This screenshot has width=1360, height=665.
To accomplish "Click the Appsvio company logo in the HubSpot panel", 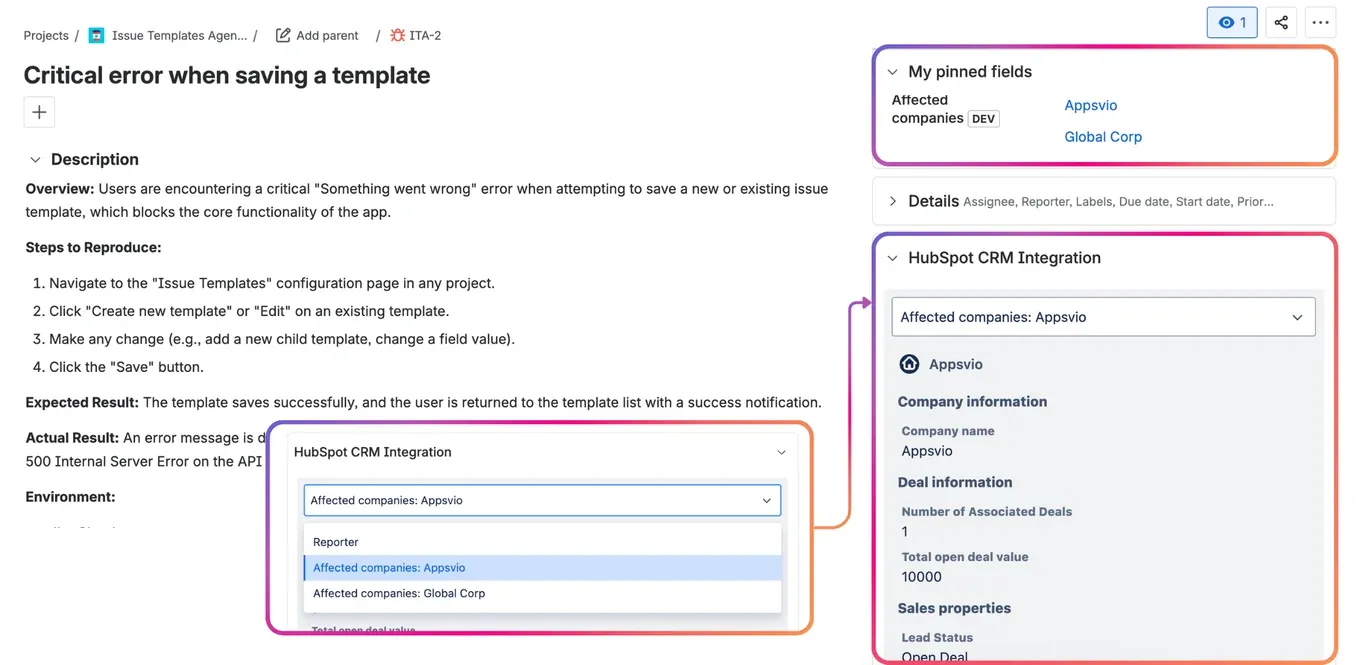I will pyautogui.click(x=909, y=364).
